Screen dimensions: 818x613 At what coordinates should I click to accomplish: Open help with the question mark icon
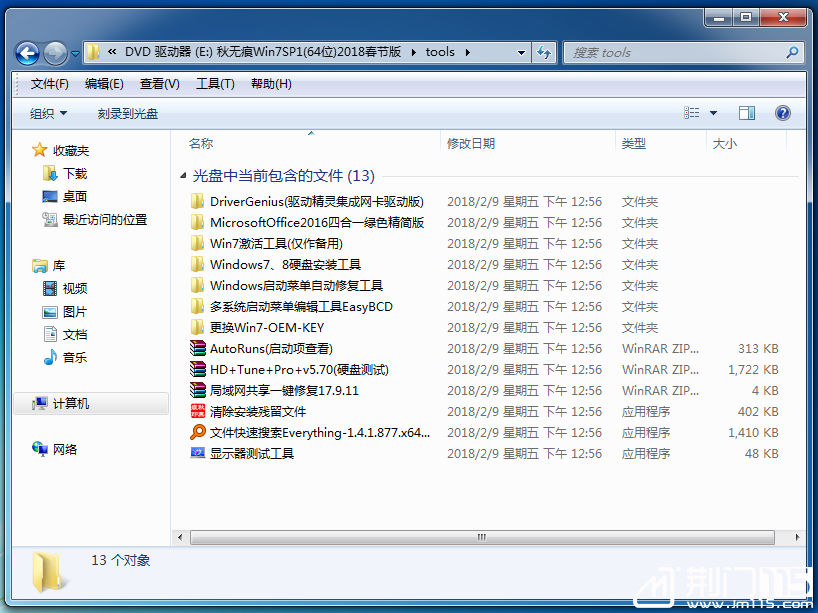click(x=783, y=113)
